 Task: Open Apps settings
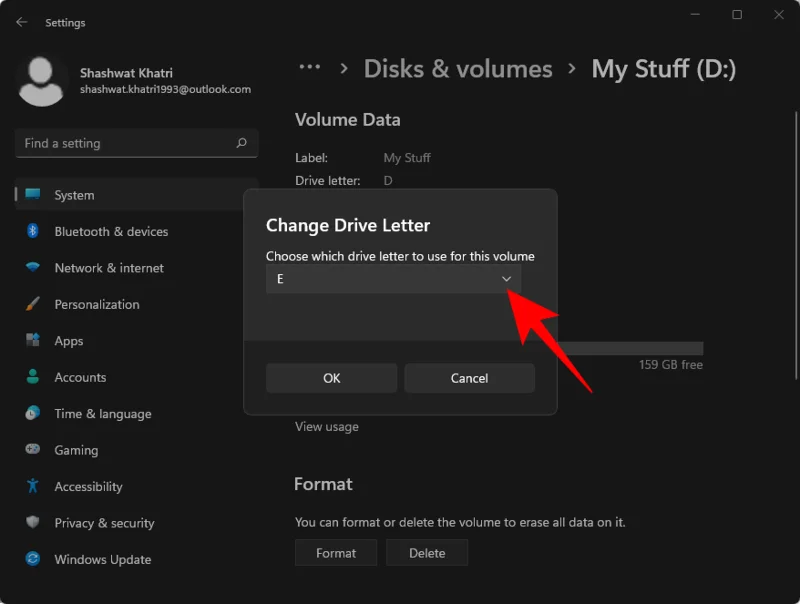[67, 340]
